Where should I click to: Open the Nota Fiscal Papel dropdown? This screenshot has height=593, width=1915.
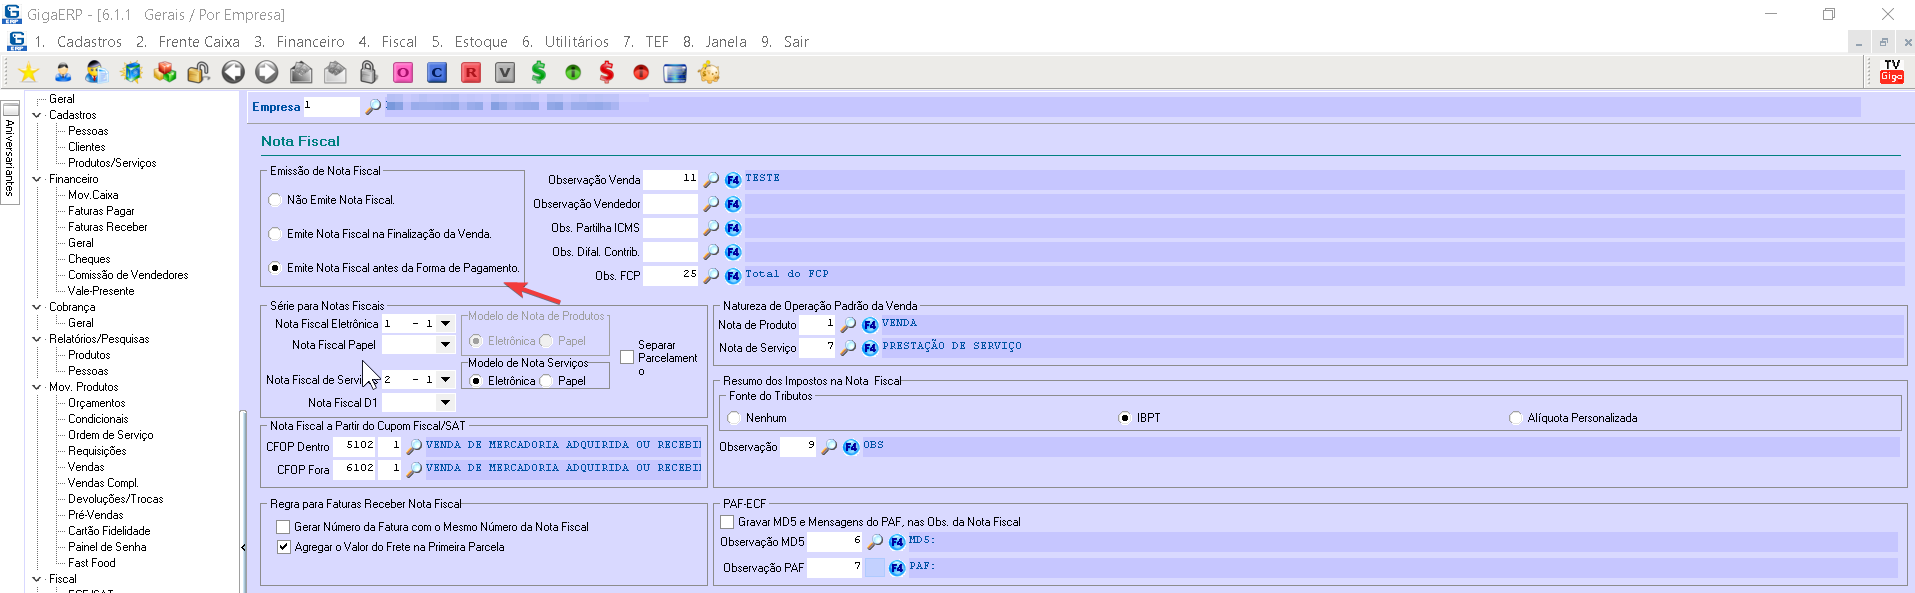tap(445, 345)
